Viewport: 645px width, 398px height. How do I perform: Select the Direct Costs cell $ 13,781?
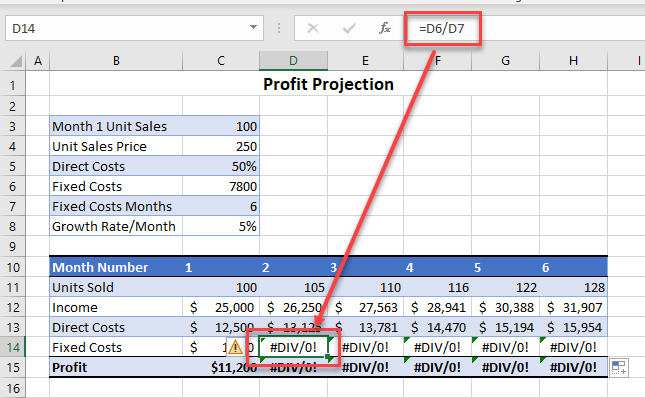(365, 327)
